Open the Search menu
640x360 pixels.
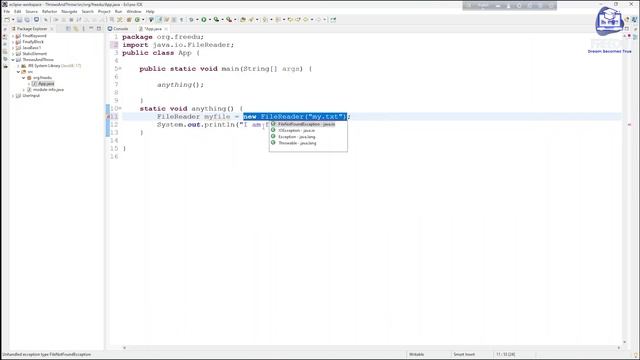click(87, 11)
